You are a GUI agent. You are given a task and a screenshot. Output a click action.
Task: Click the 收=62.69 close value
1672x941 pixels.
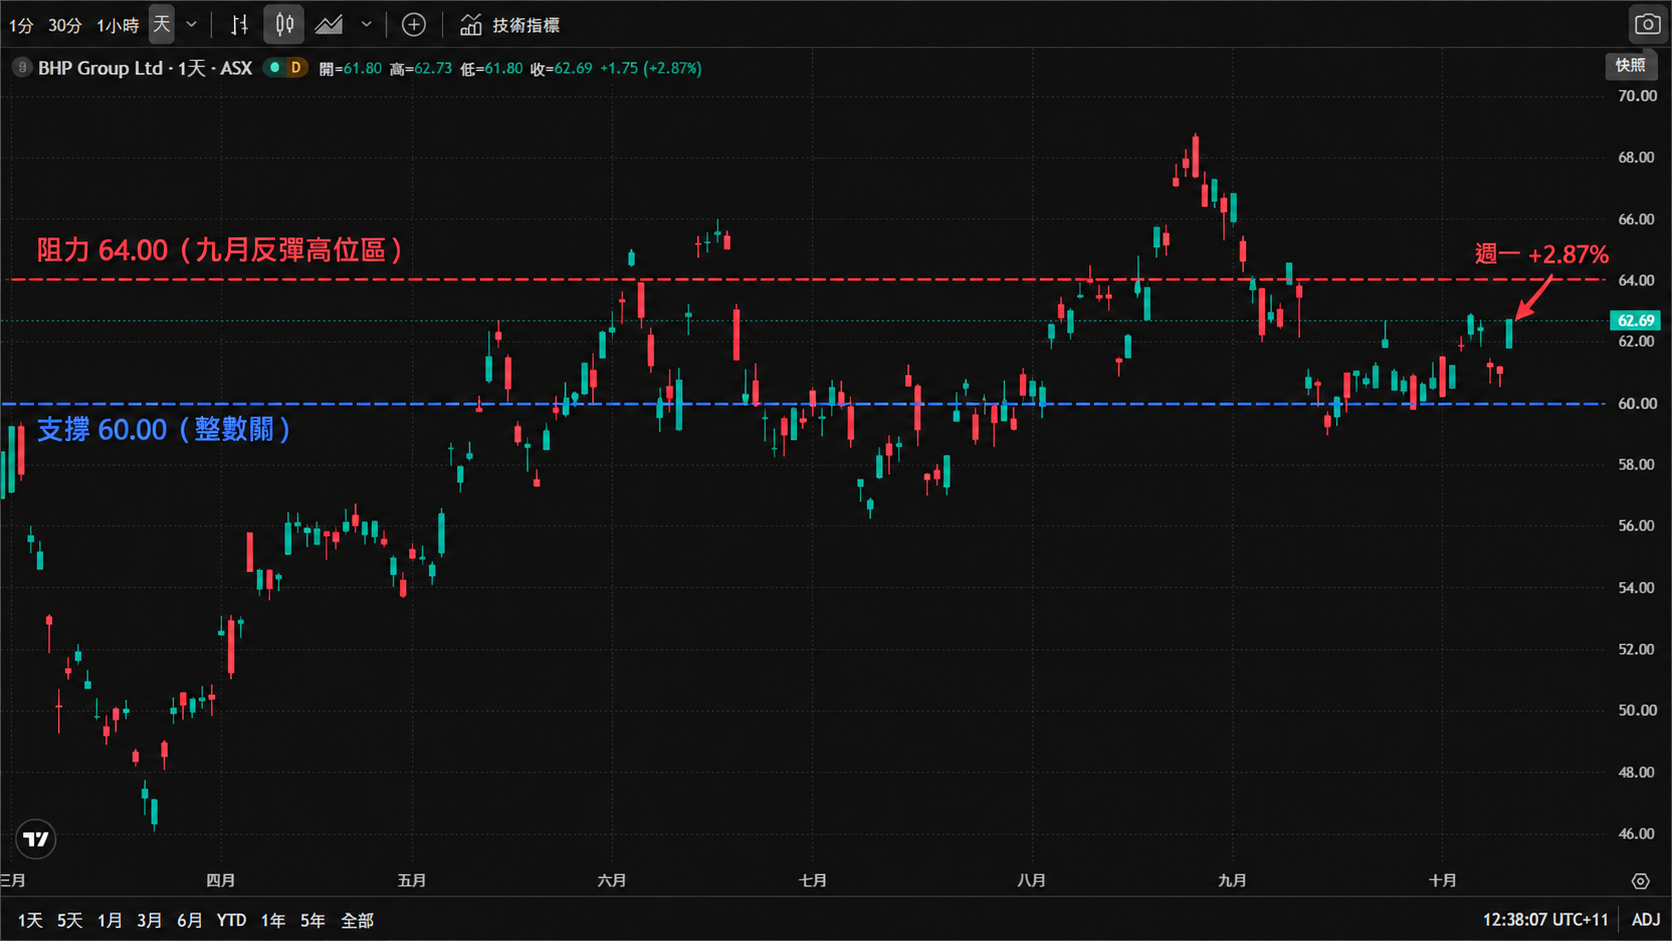tap(561, 68)
